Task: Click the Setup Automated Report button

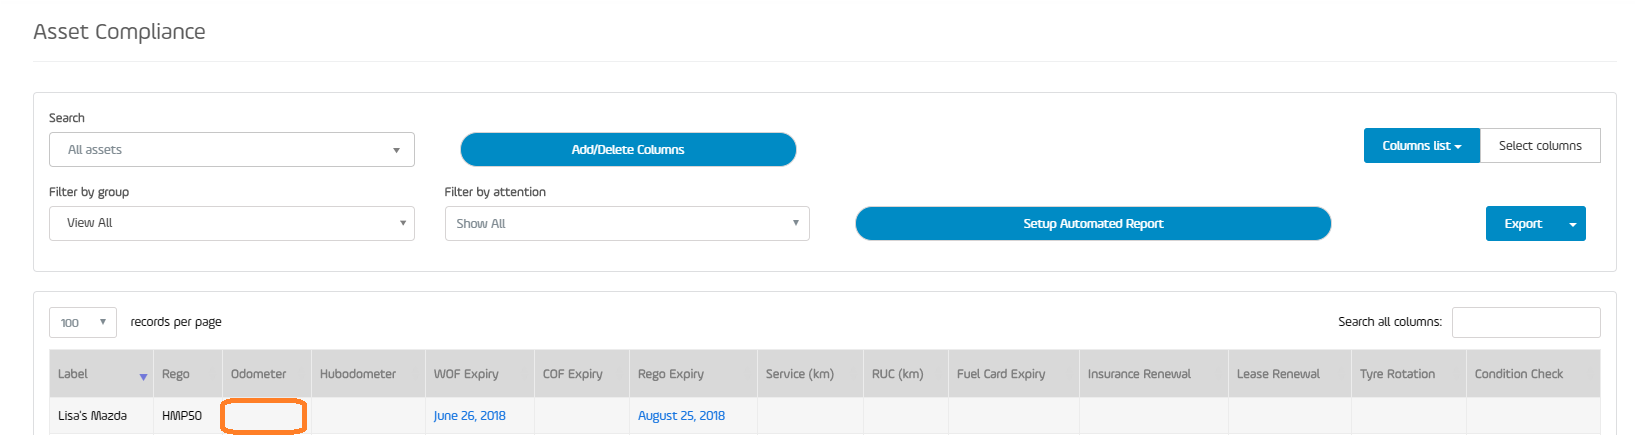Action: click(1093, 223)
